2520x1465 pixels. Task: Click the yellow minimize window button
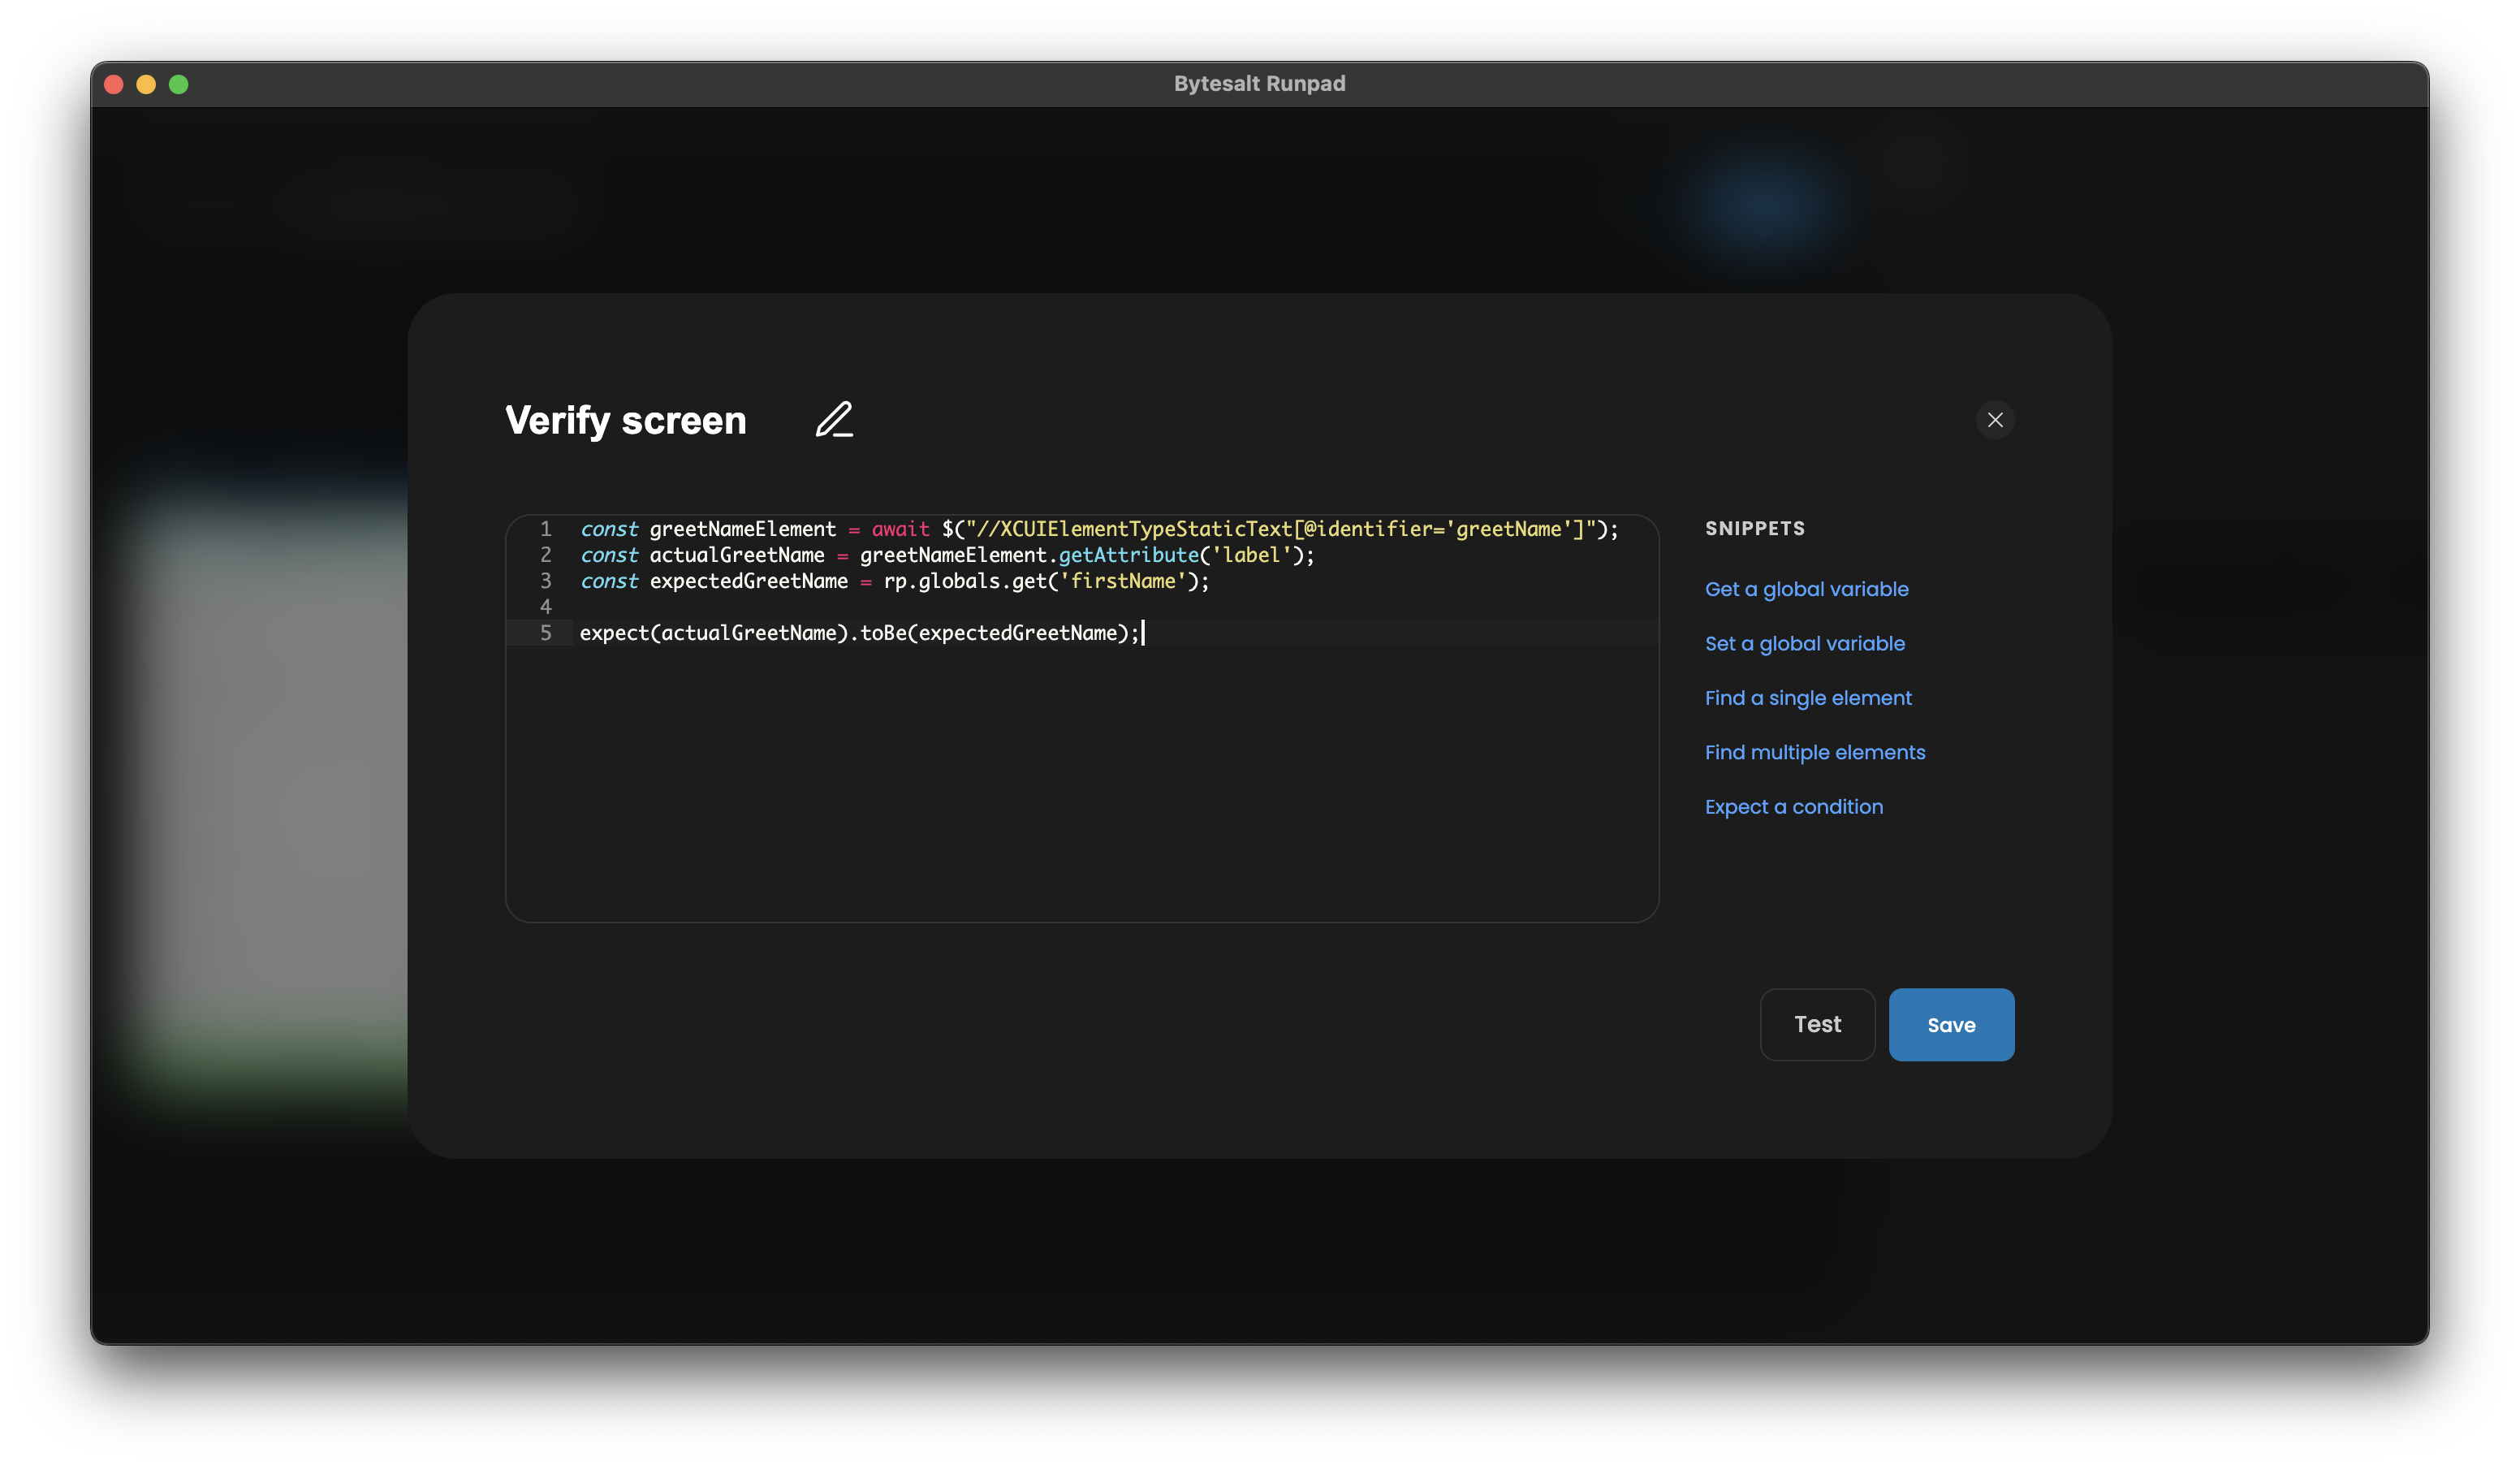[x=146, y=84]
